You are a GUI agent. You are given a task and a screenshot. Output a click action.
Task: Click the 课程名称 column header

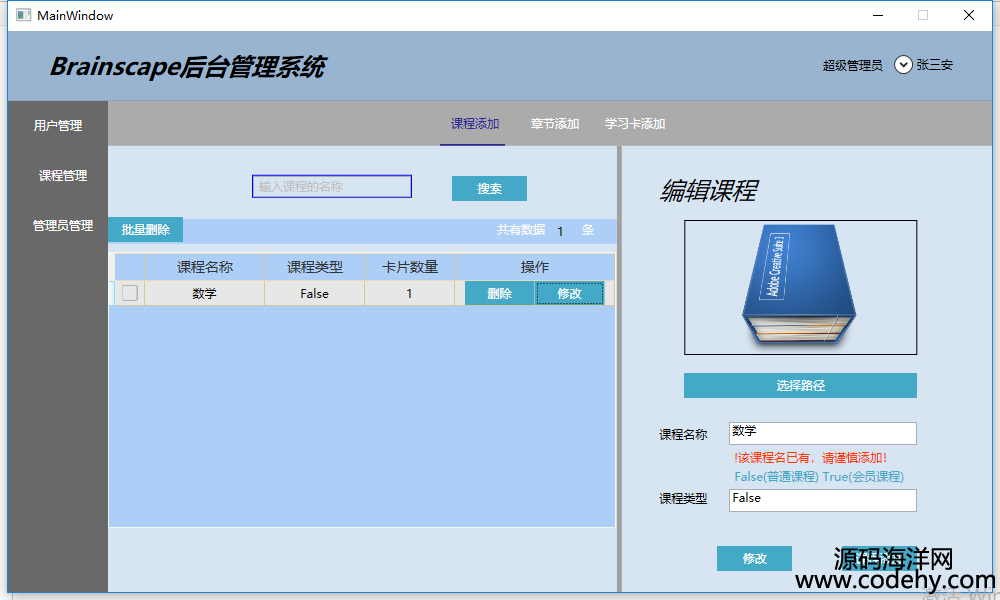205,267
